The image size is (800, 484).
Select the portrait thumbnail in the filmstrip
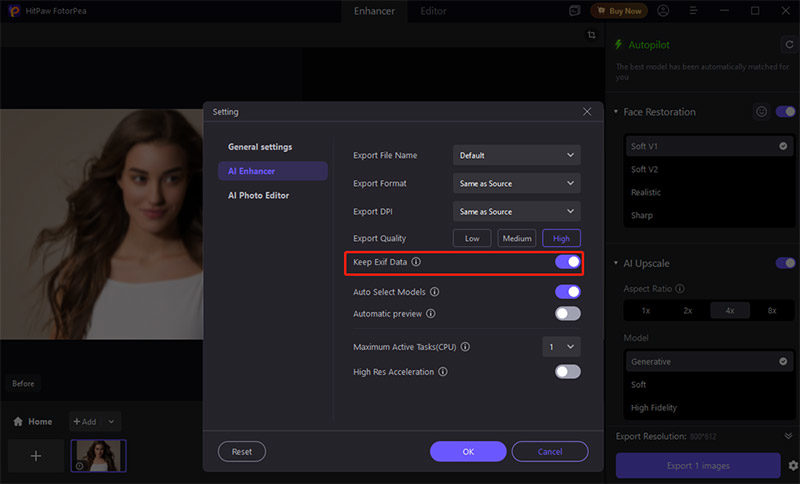click(x=98, y=455)
